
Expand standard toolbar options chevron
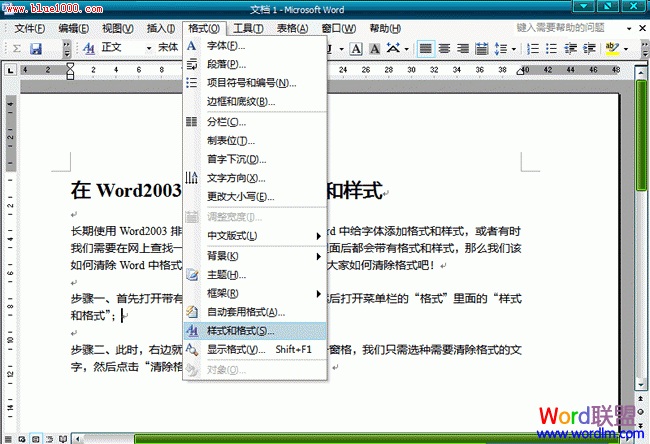(x=67, y=49)
